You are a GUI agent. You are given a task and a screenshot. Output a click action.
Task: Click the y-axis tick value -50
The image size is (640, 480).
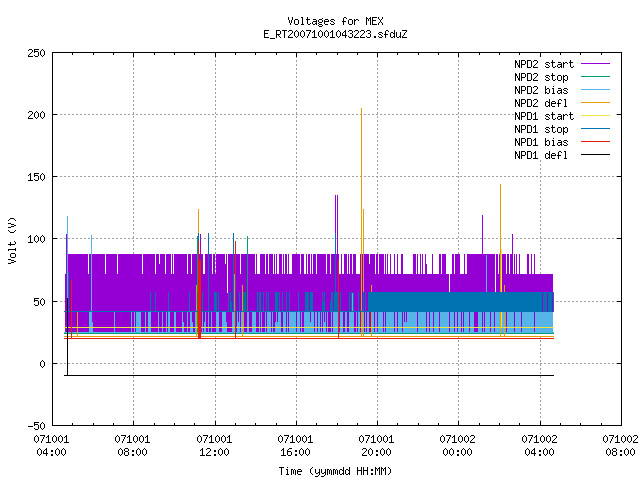tap(36, 426)
